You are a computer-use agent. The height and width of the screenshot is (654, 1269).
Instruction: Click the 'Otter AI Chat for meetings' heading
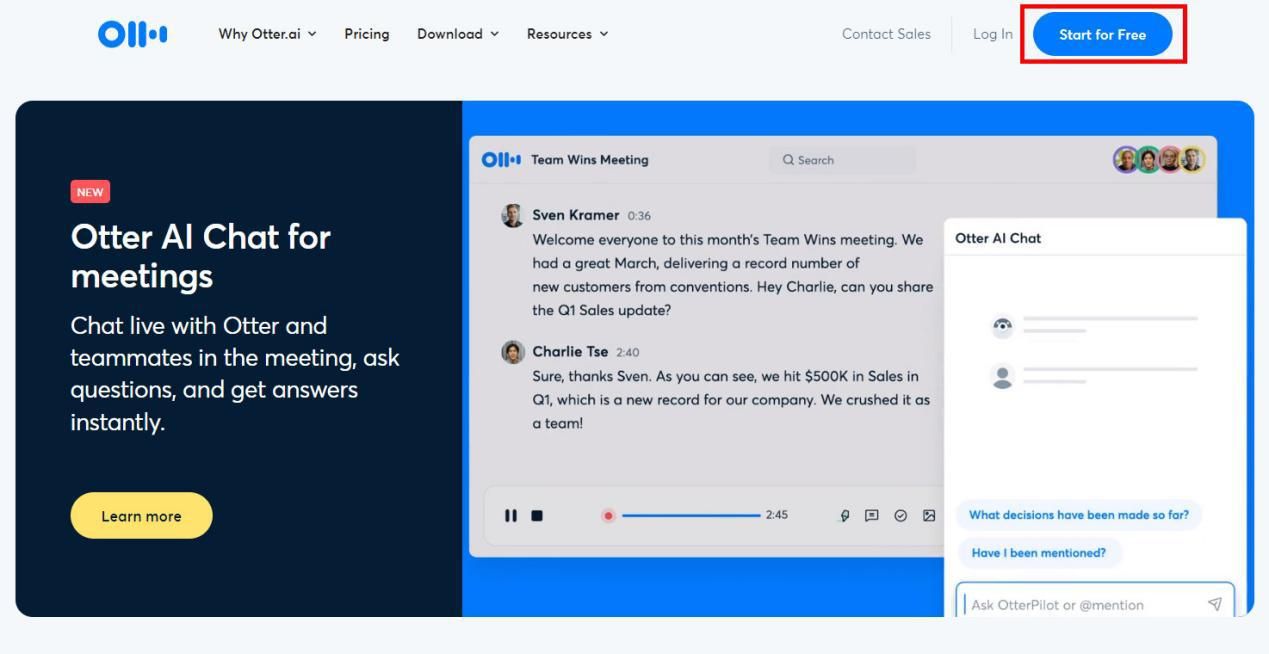[200, 256]
